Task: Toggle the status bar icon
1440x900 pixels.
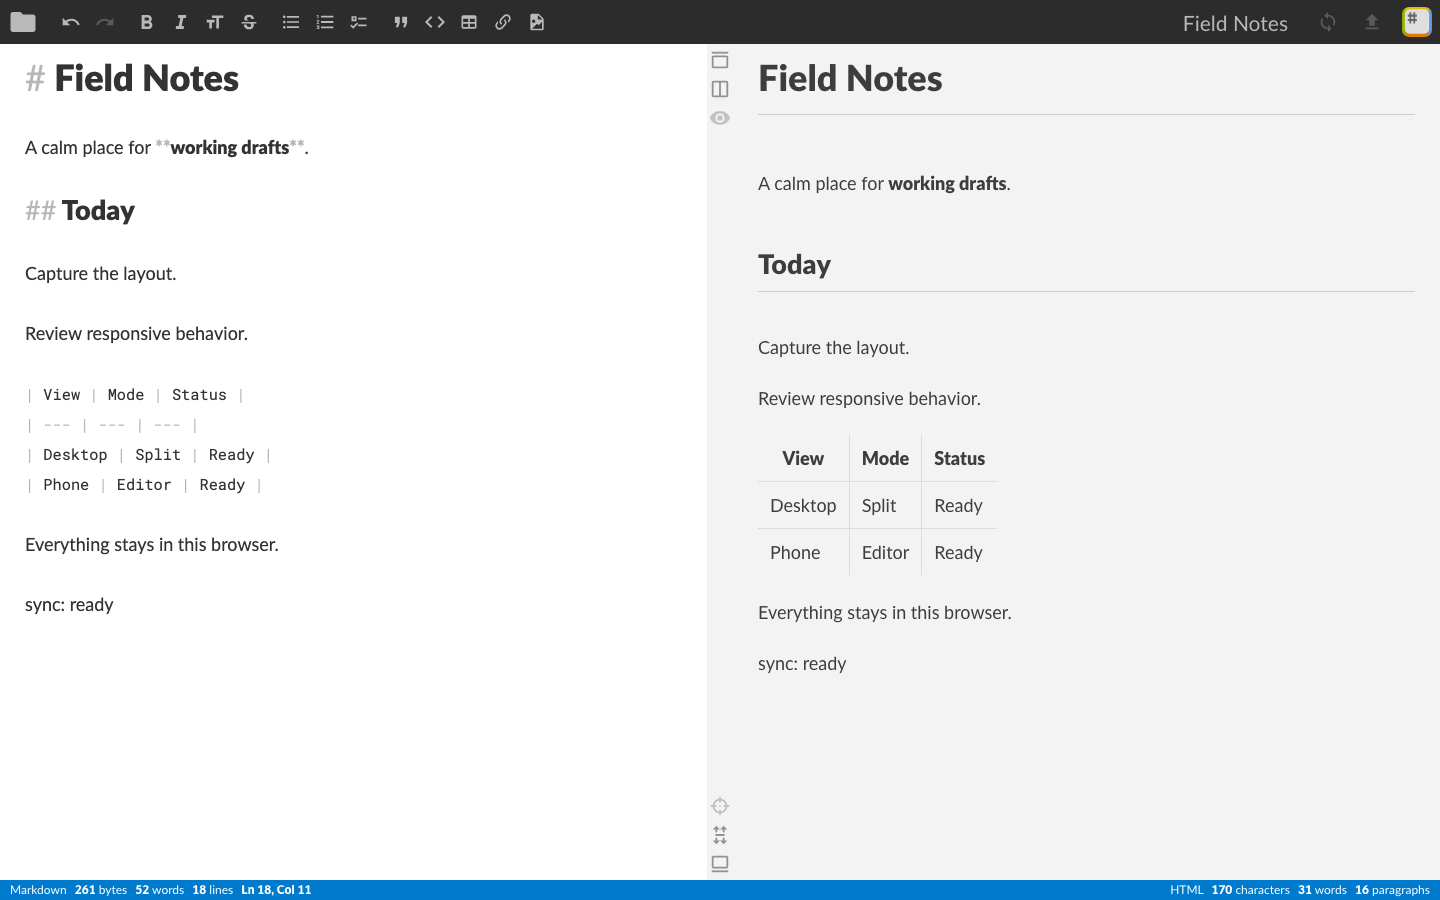Action: [720, 864]
